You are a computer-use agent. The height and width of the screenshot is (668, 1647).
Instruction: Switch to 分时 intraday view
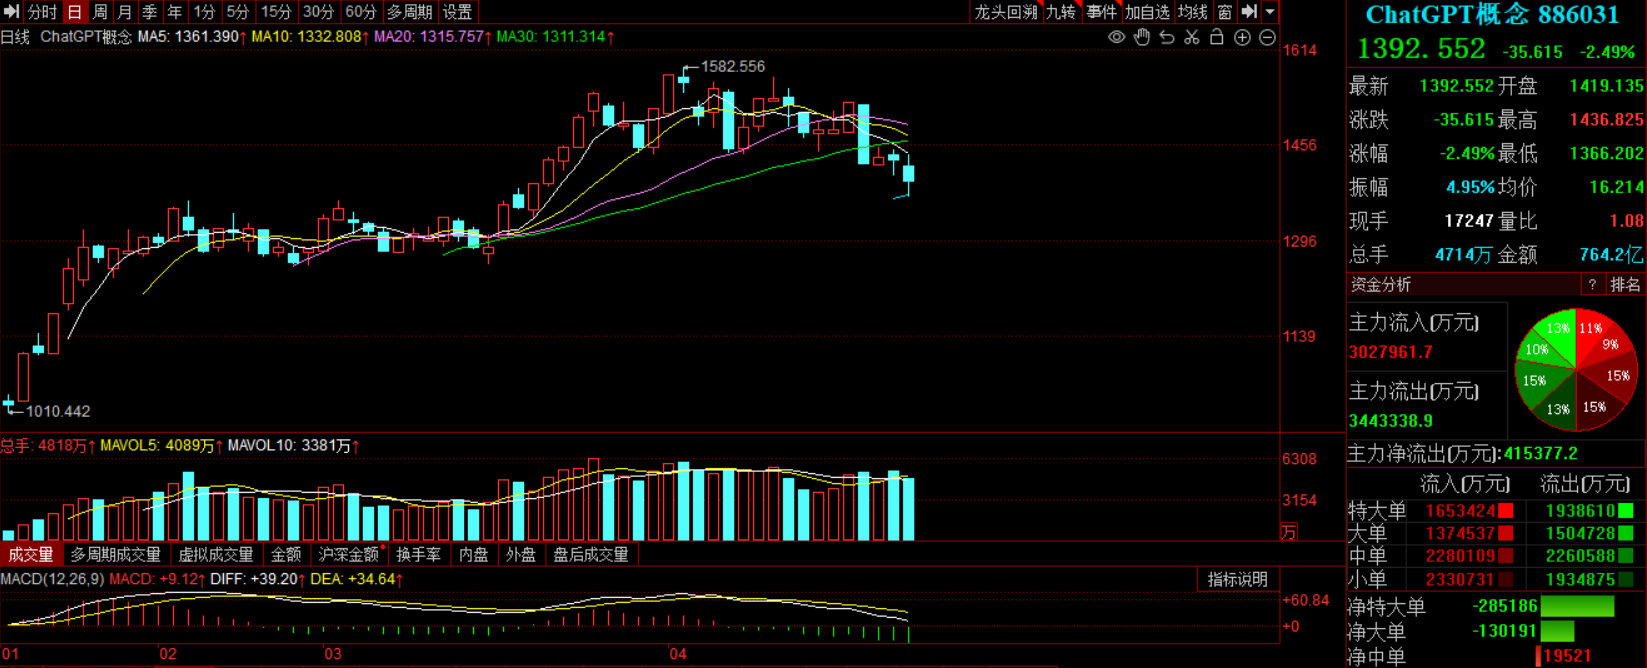(43, 12)
